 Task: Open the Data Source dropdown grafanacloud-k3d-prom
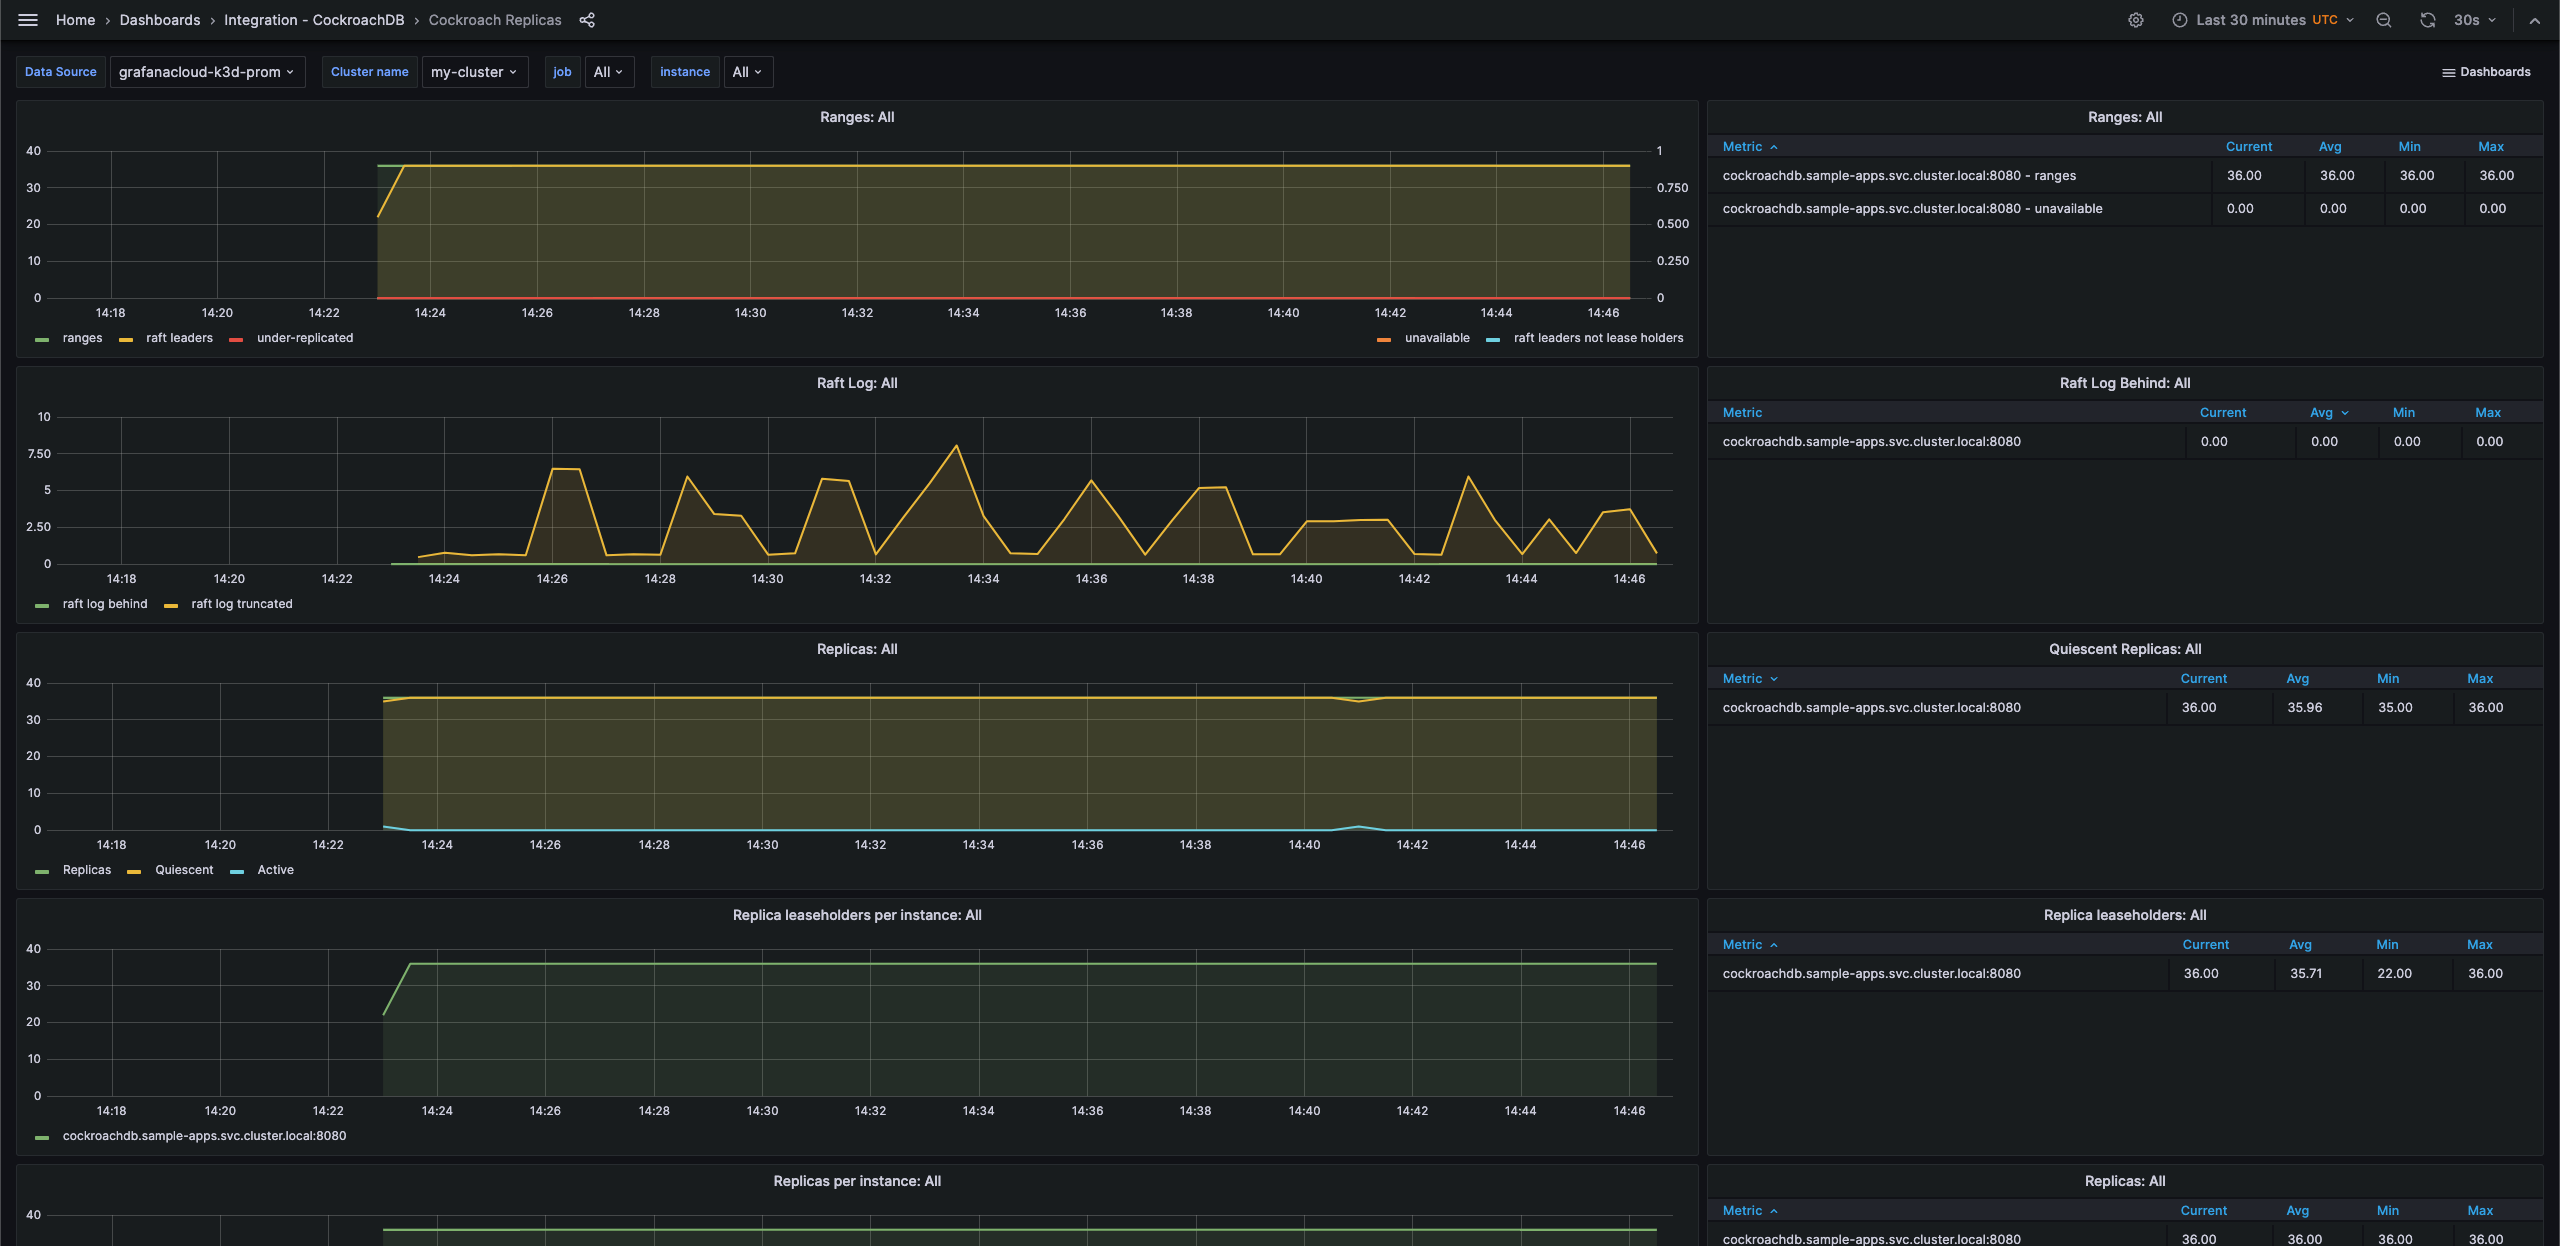[x=207, y=72]
